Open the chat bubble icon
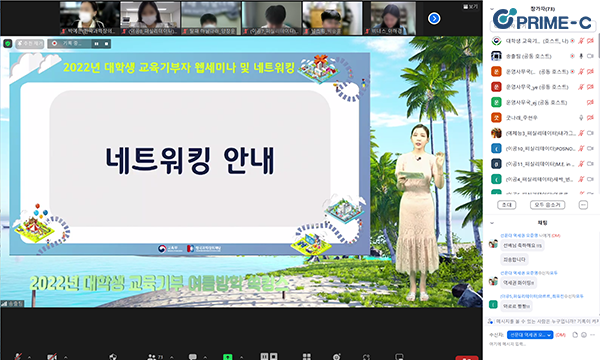Image resolution: width=600 pixels, height=360 pixels. coord(192,357)
